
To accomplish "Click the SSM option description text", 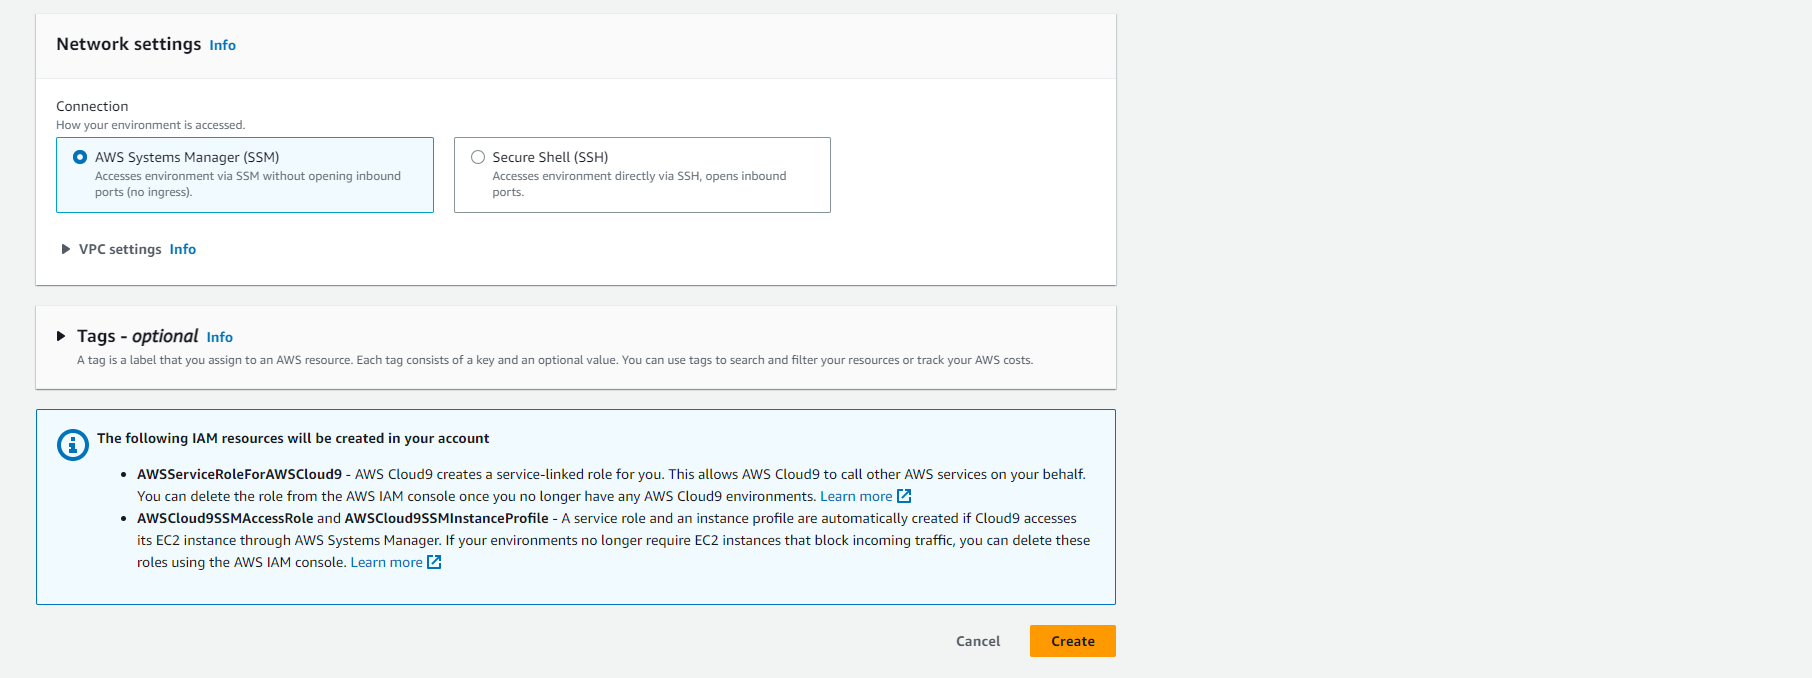I will pos(247,184).
